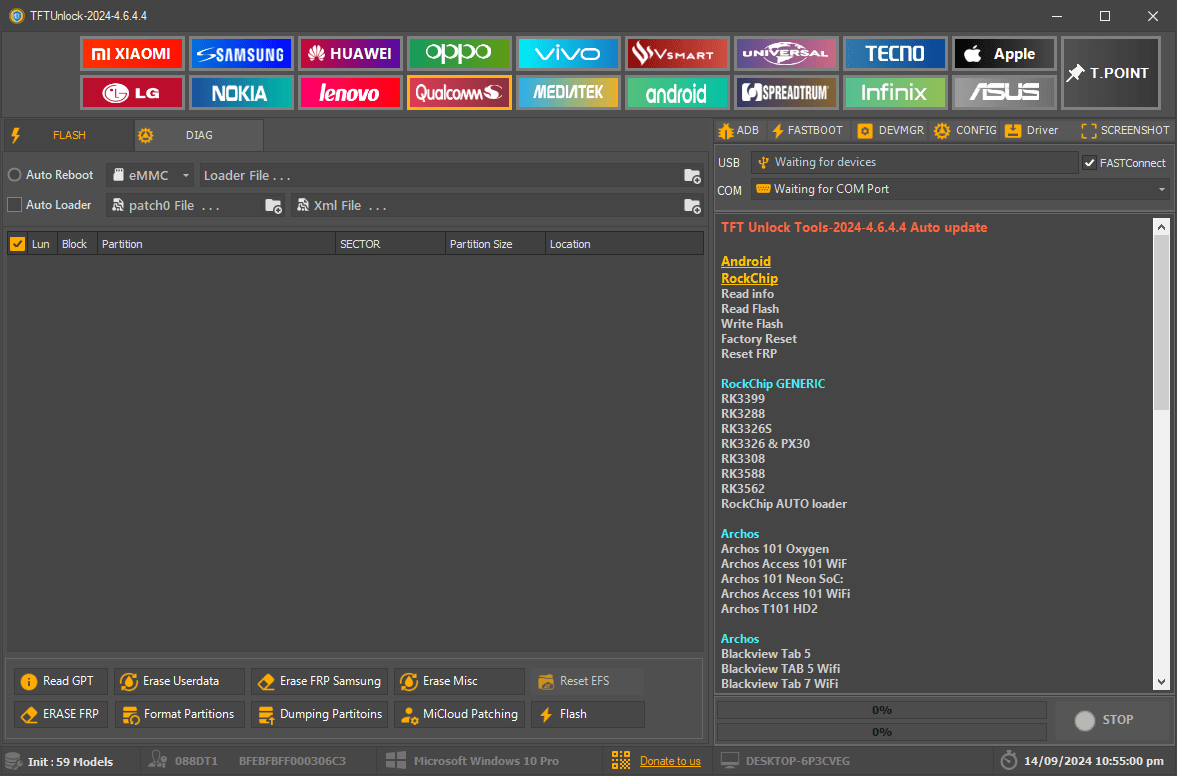The width and height of the screenshot is (1177, 776).
Task: Uncheck the FASTConnect checkbox
Action: (1089, 163)
